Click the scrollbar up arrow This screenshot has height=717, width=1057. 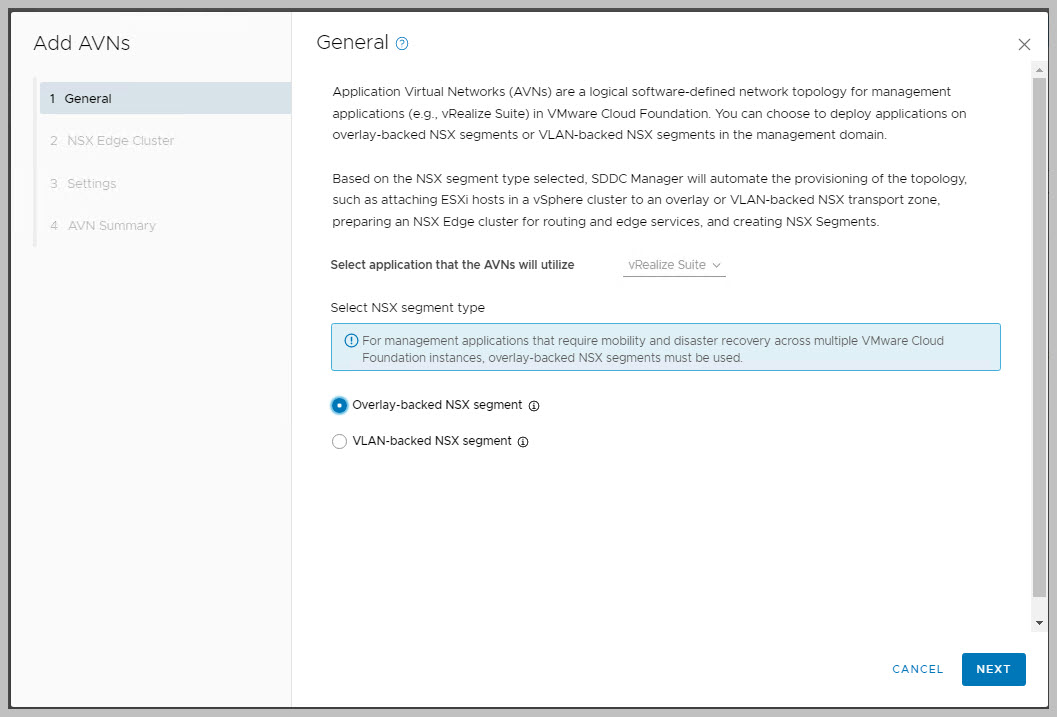coord(1039,68)
